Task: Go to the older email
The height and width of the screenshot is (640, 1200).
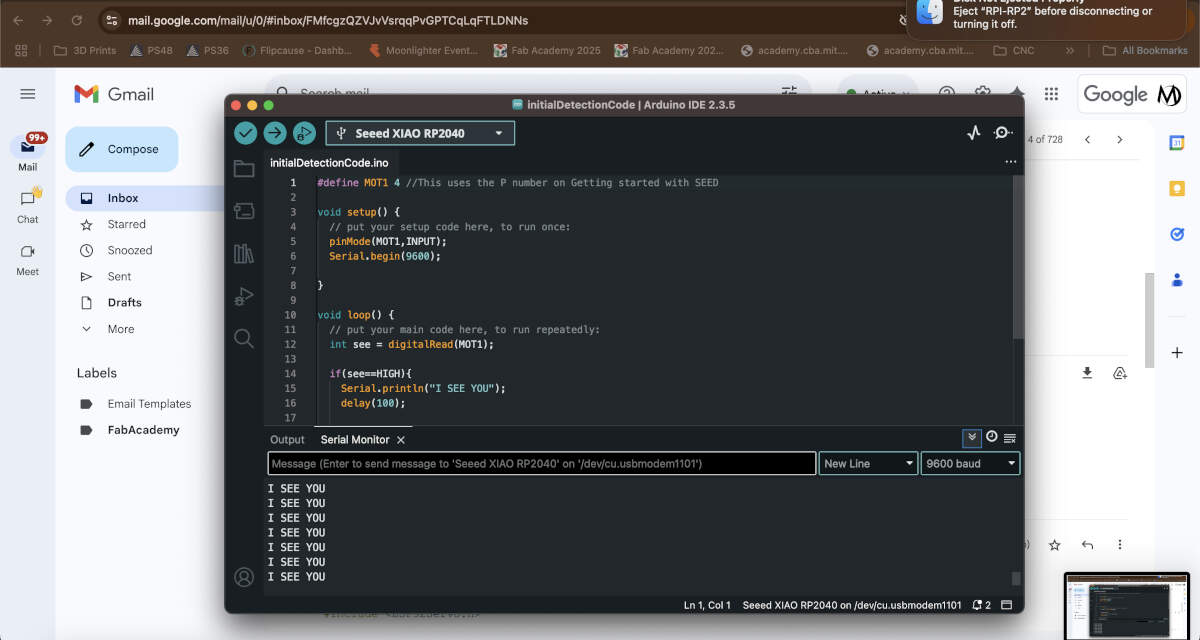Action: (1120, 140)
